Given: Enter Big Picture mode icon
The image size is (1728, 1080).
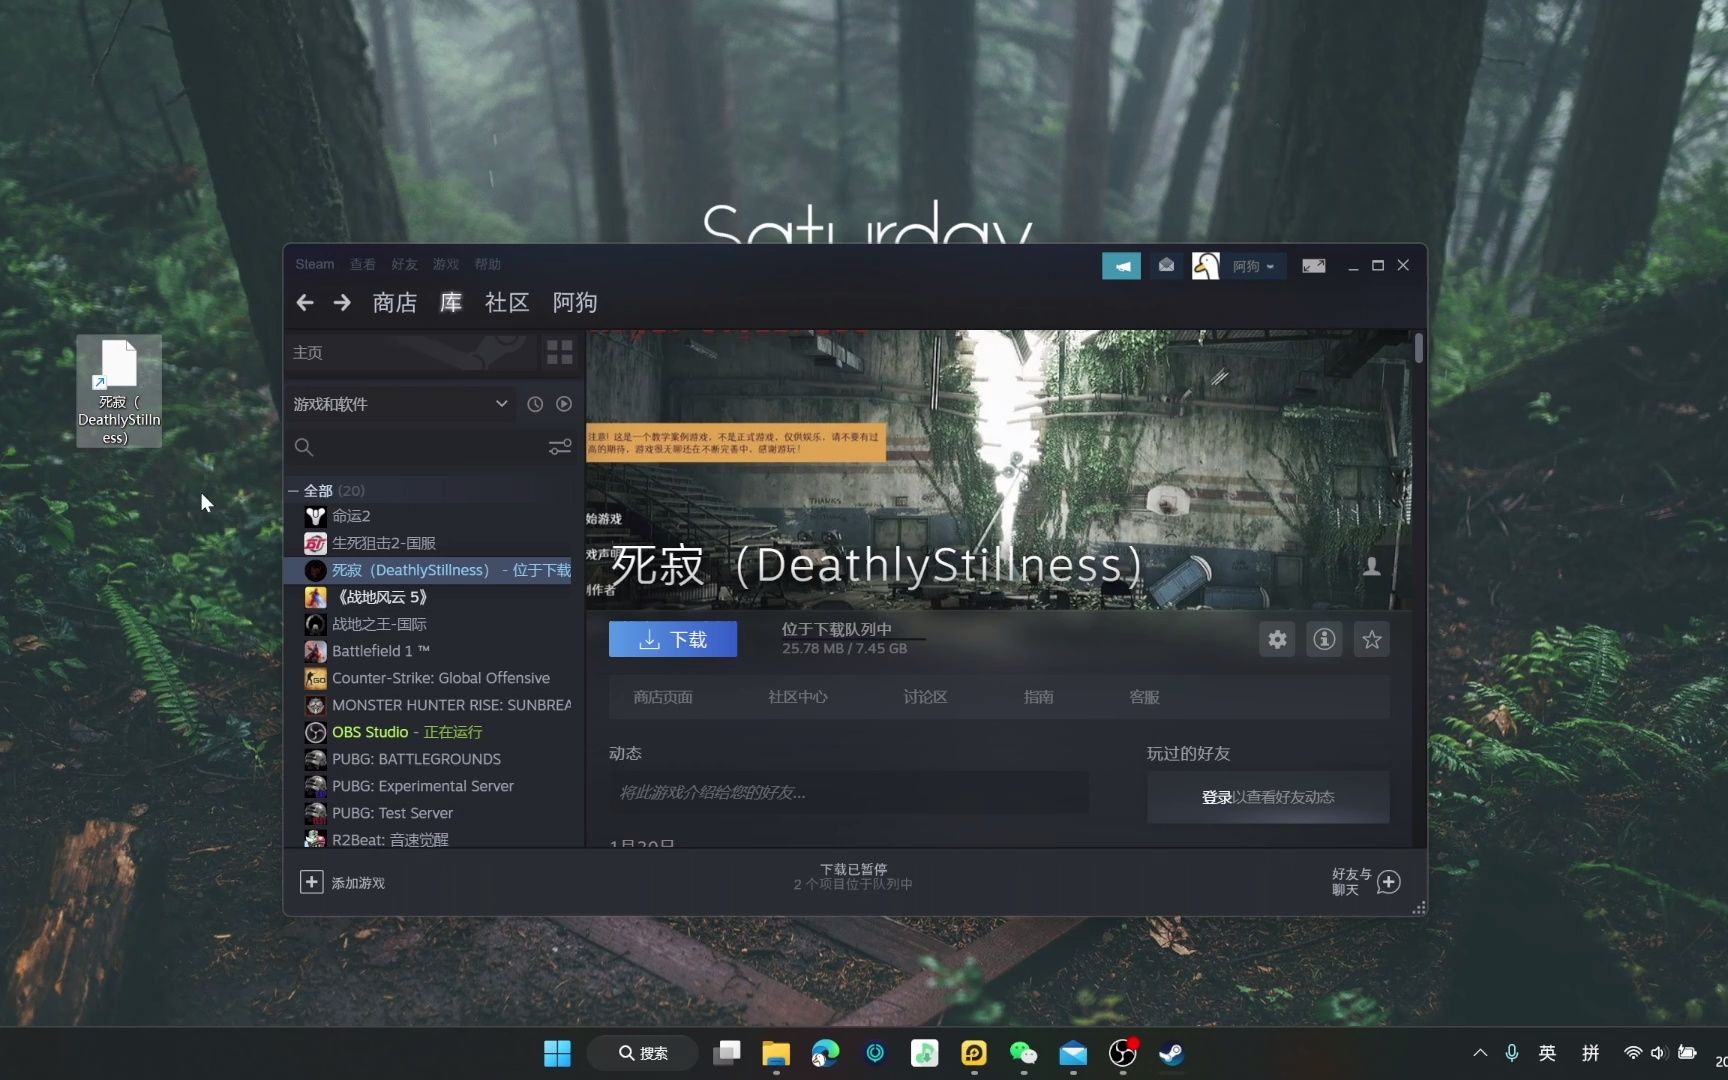Looking at the screenshot, I should (1313, 266).
